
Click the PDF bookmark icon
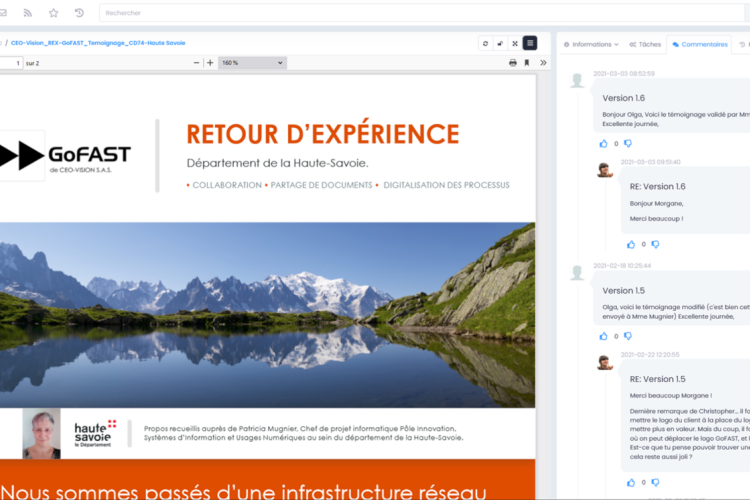528,63
